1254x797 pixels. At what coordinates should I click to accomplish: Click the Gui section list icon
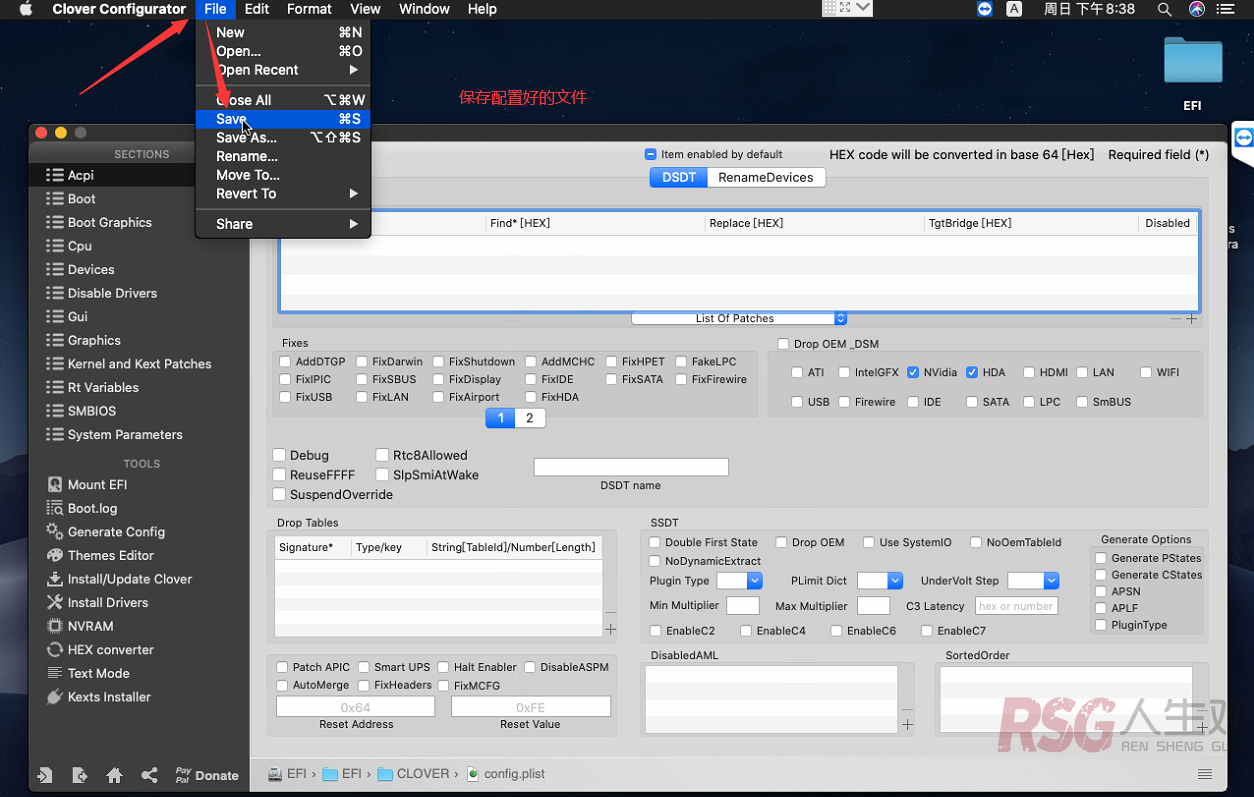[x=55, y=317]
